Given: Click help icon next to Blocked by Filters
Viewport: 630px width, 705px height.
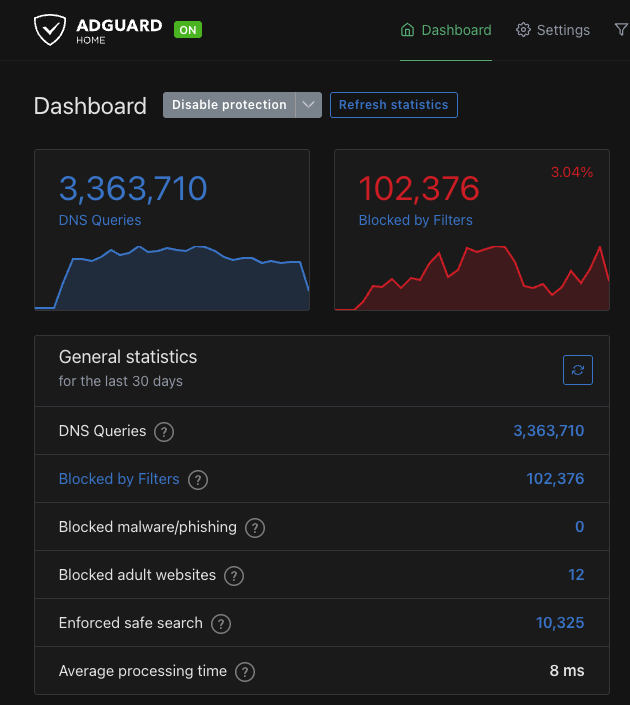Looking at the screenshot, I should coord(198,480).
